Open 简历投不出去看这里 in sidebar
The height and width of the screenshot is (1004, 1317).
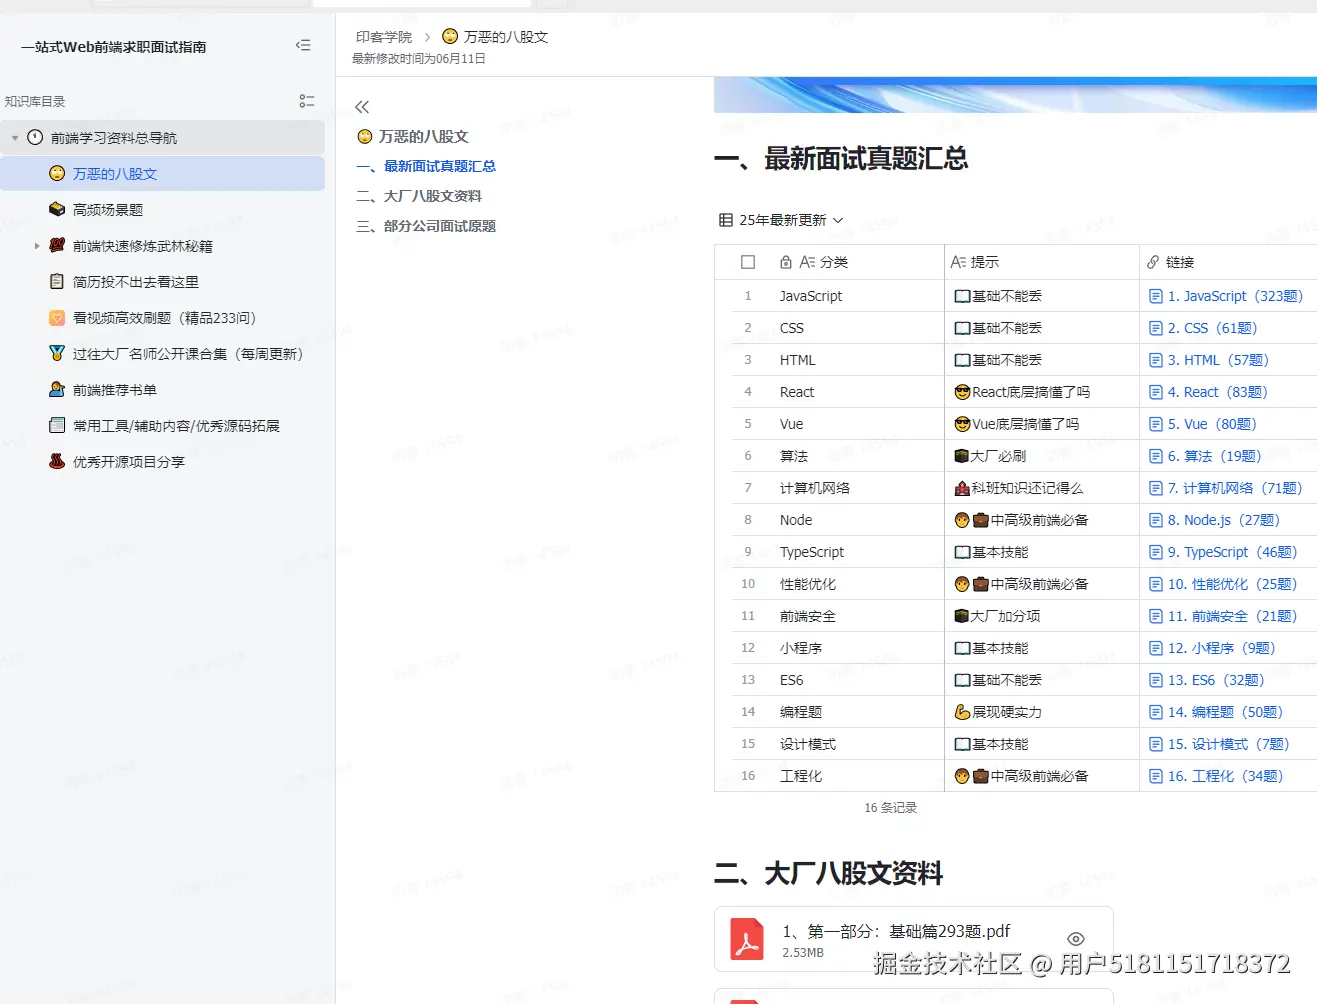pyautogui.click(x=136, y=281)
